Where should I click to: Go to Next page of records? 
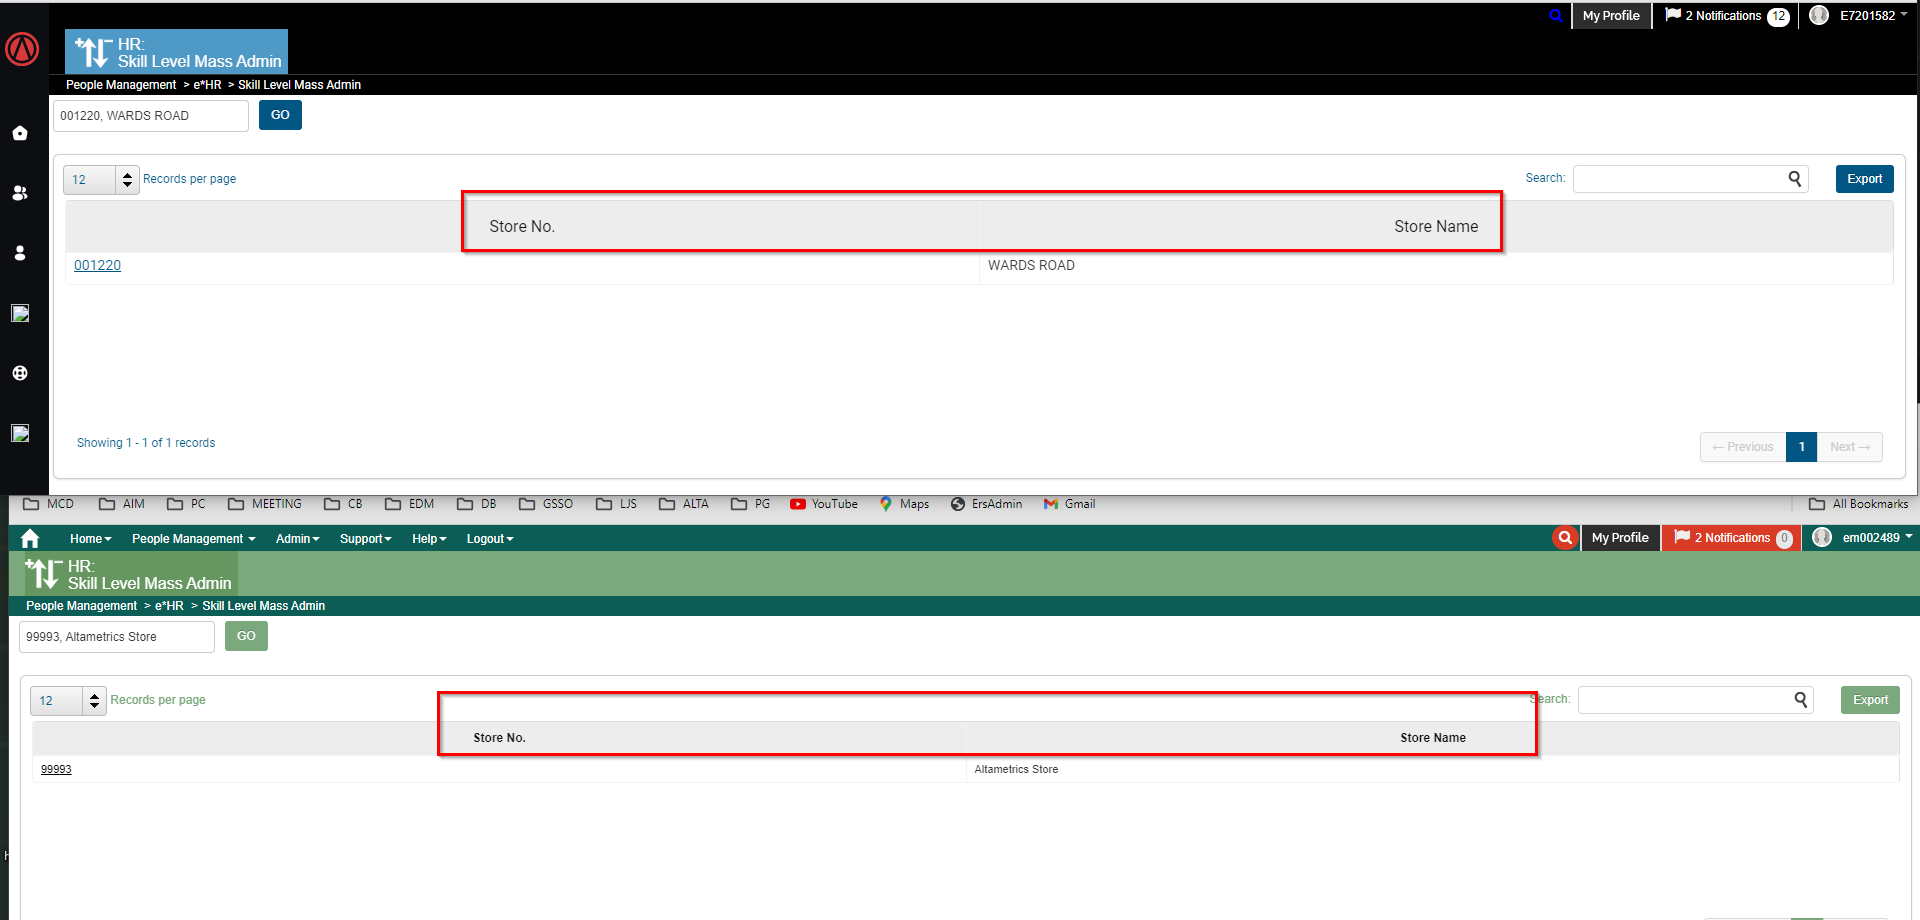tap(1850, 447)
